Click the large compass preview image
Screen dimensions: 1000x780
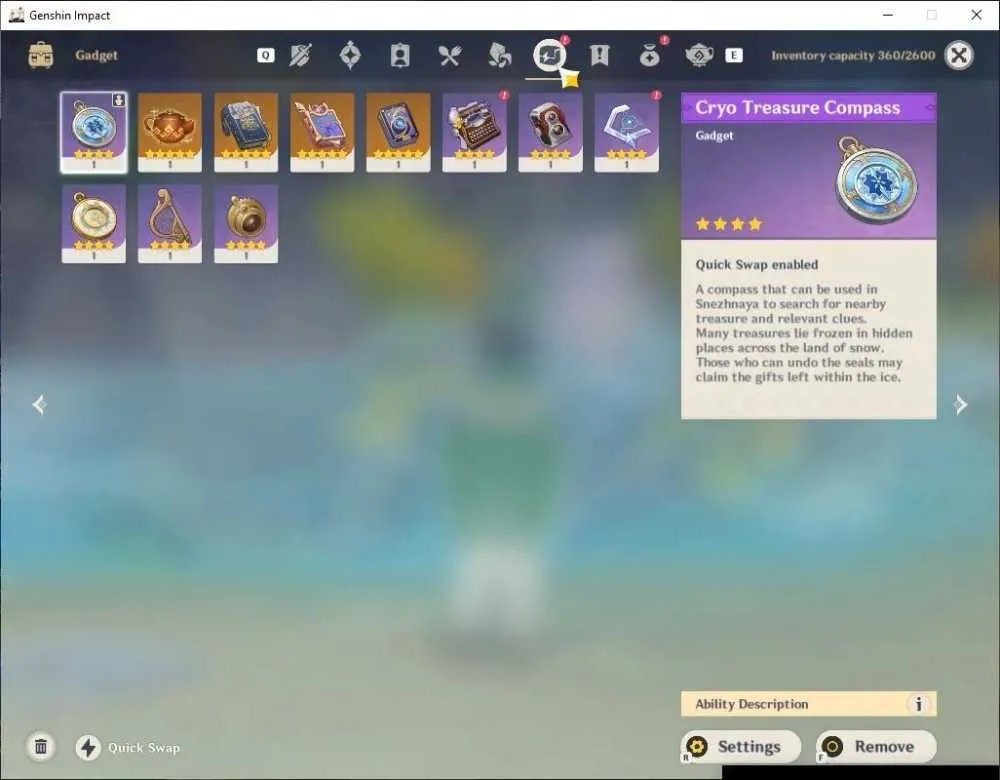click(x=877, y=180)
